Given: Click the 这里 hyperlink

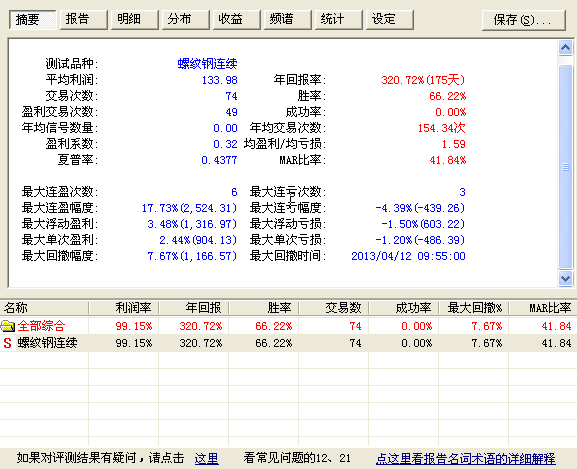Looking at the screenshot, I should point(206,458).
